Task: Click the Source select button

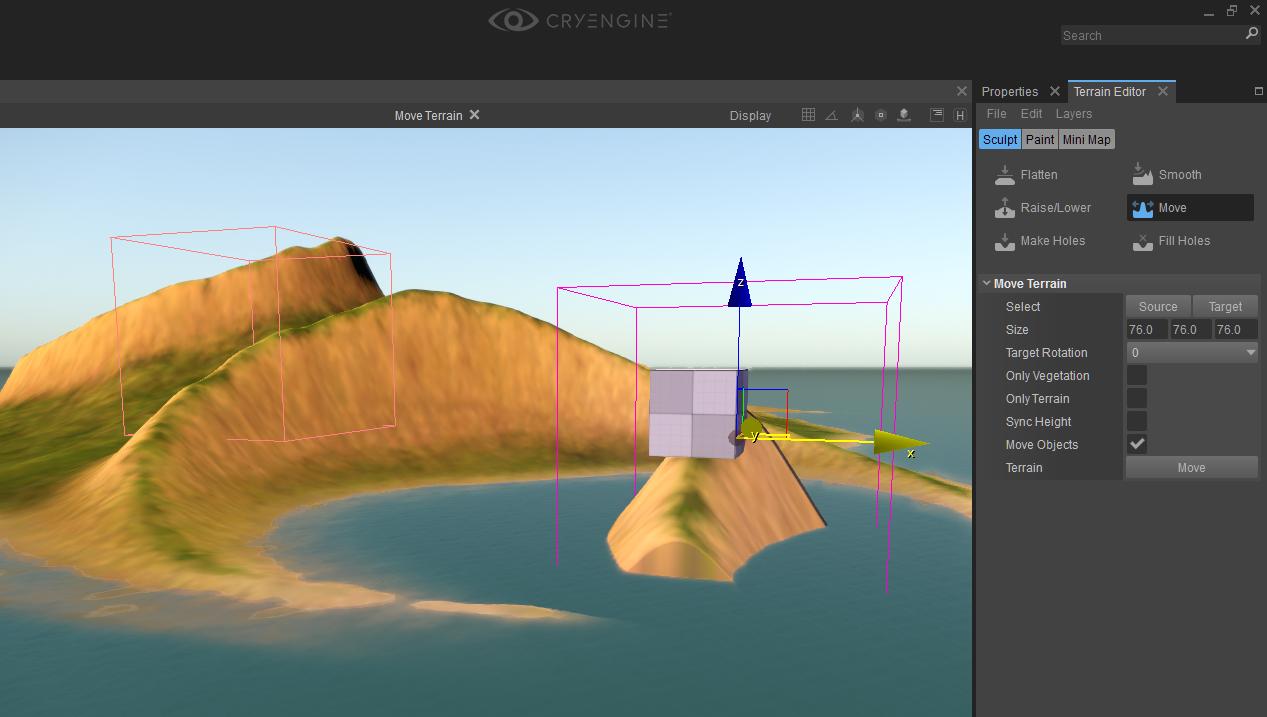Action: (x=1158, y=306)
